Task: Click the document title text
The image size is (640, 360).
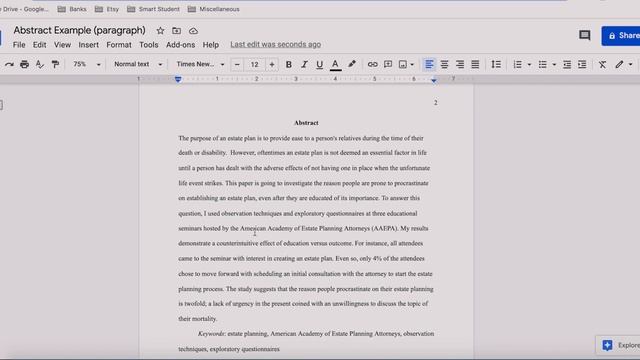Action: pos(79,30)
